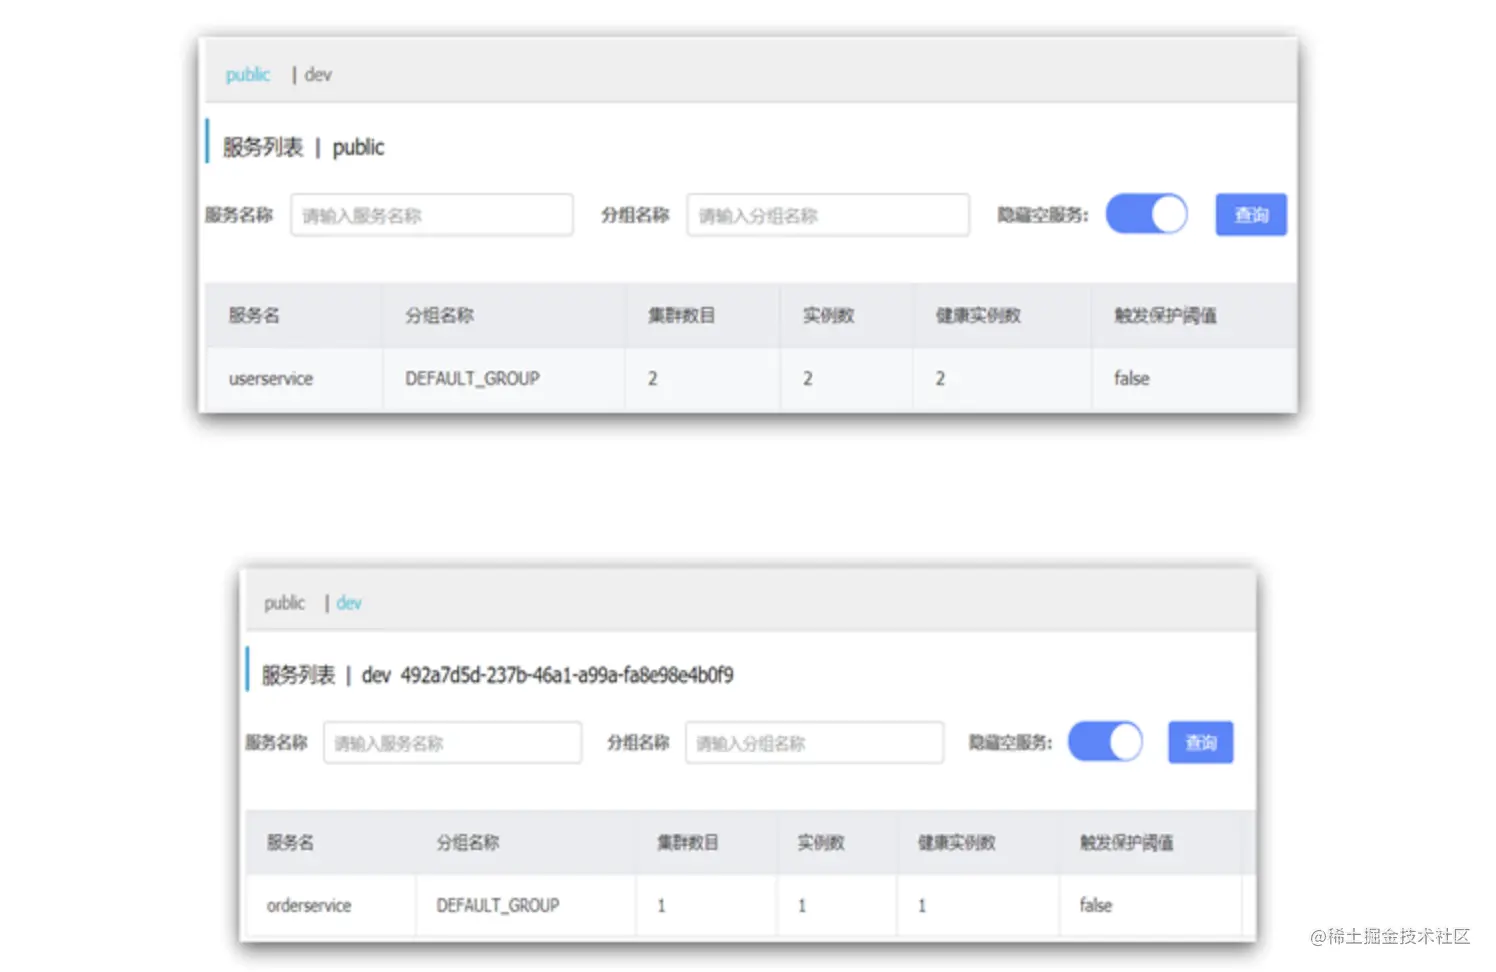Click the 集群数目 column header in the public table
The image size is (1496, 972).
click(x=681, y=316)
